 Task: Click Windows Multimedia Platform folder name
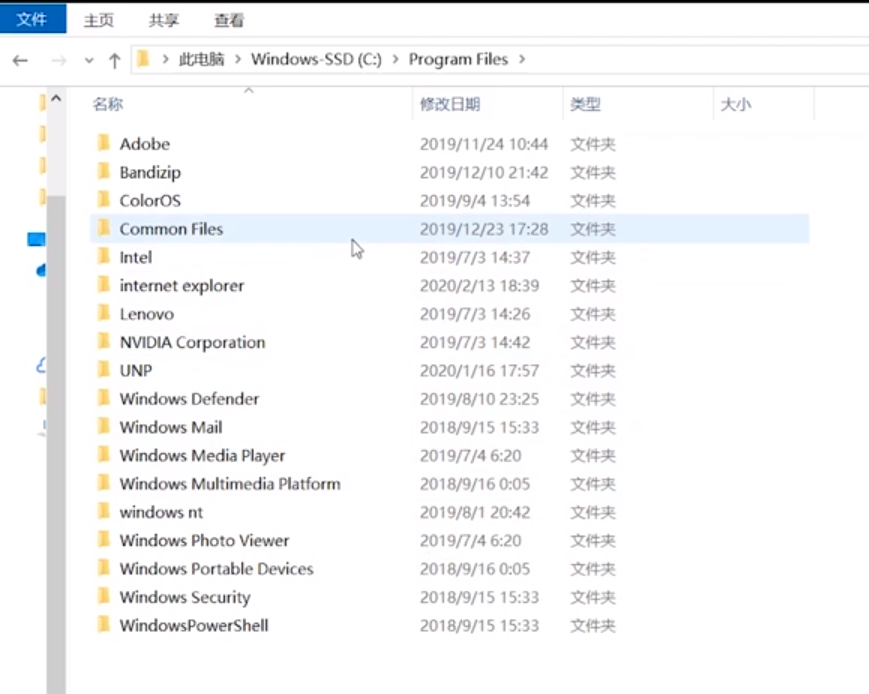coord(230,484)
